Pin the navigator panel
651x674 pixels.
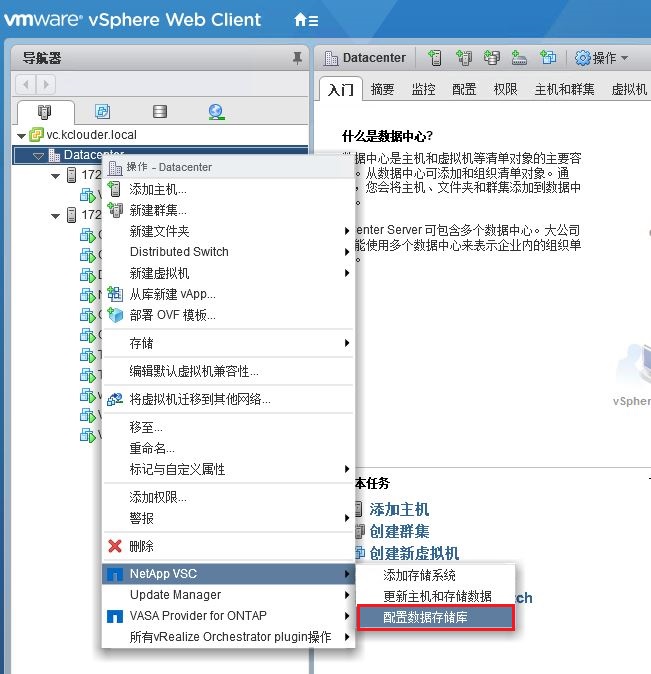(x=297, y=58)
